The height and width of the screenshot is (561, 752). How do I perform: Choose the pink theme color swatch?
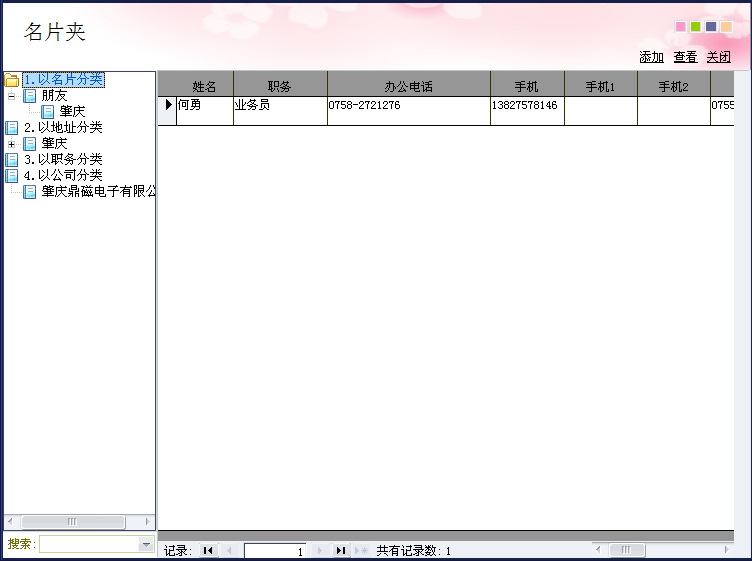click(x=680, y=27)
